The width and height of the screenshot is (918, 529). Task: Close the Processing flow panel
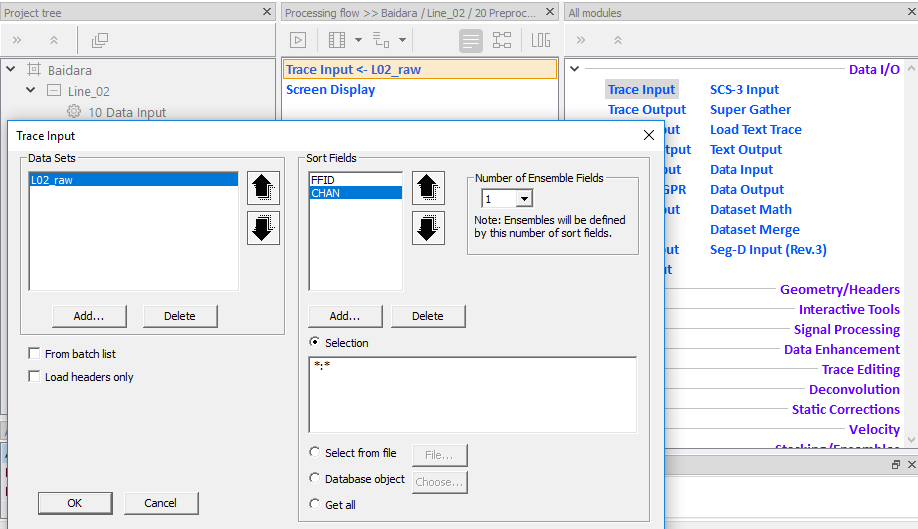(550, 12)
